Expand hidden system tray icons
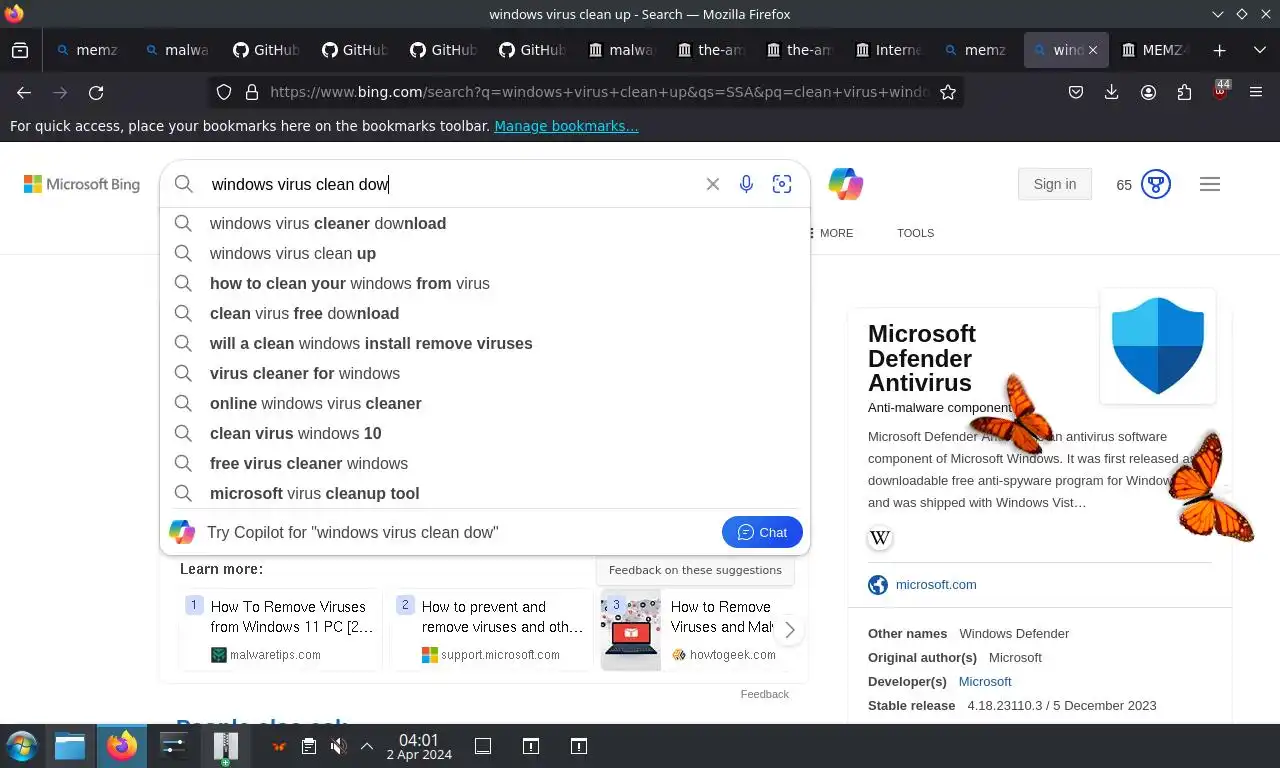The image size is (1280, 768). pos(367,746)
